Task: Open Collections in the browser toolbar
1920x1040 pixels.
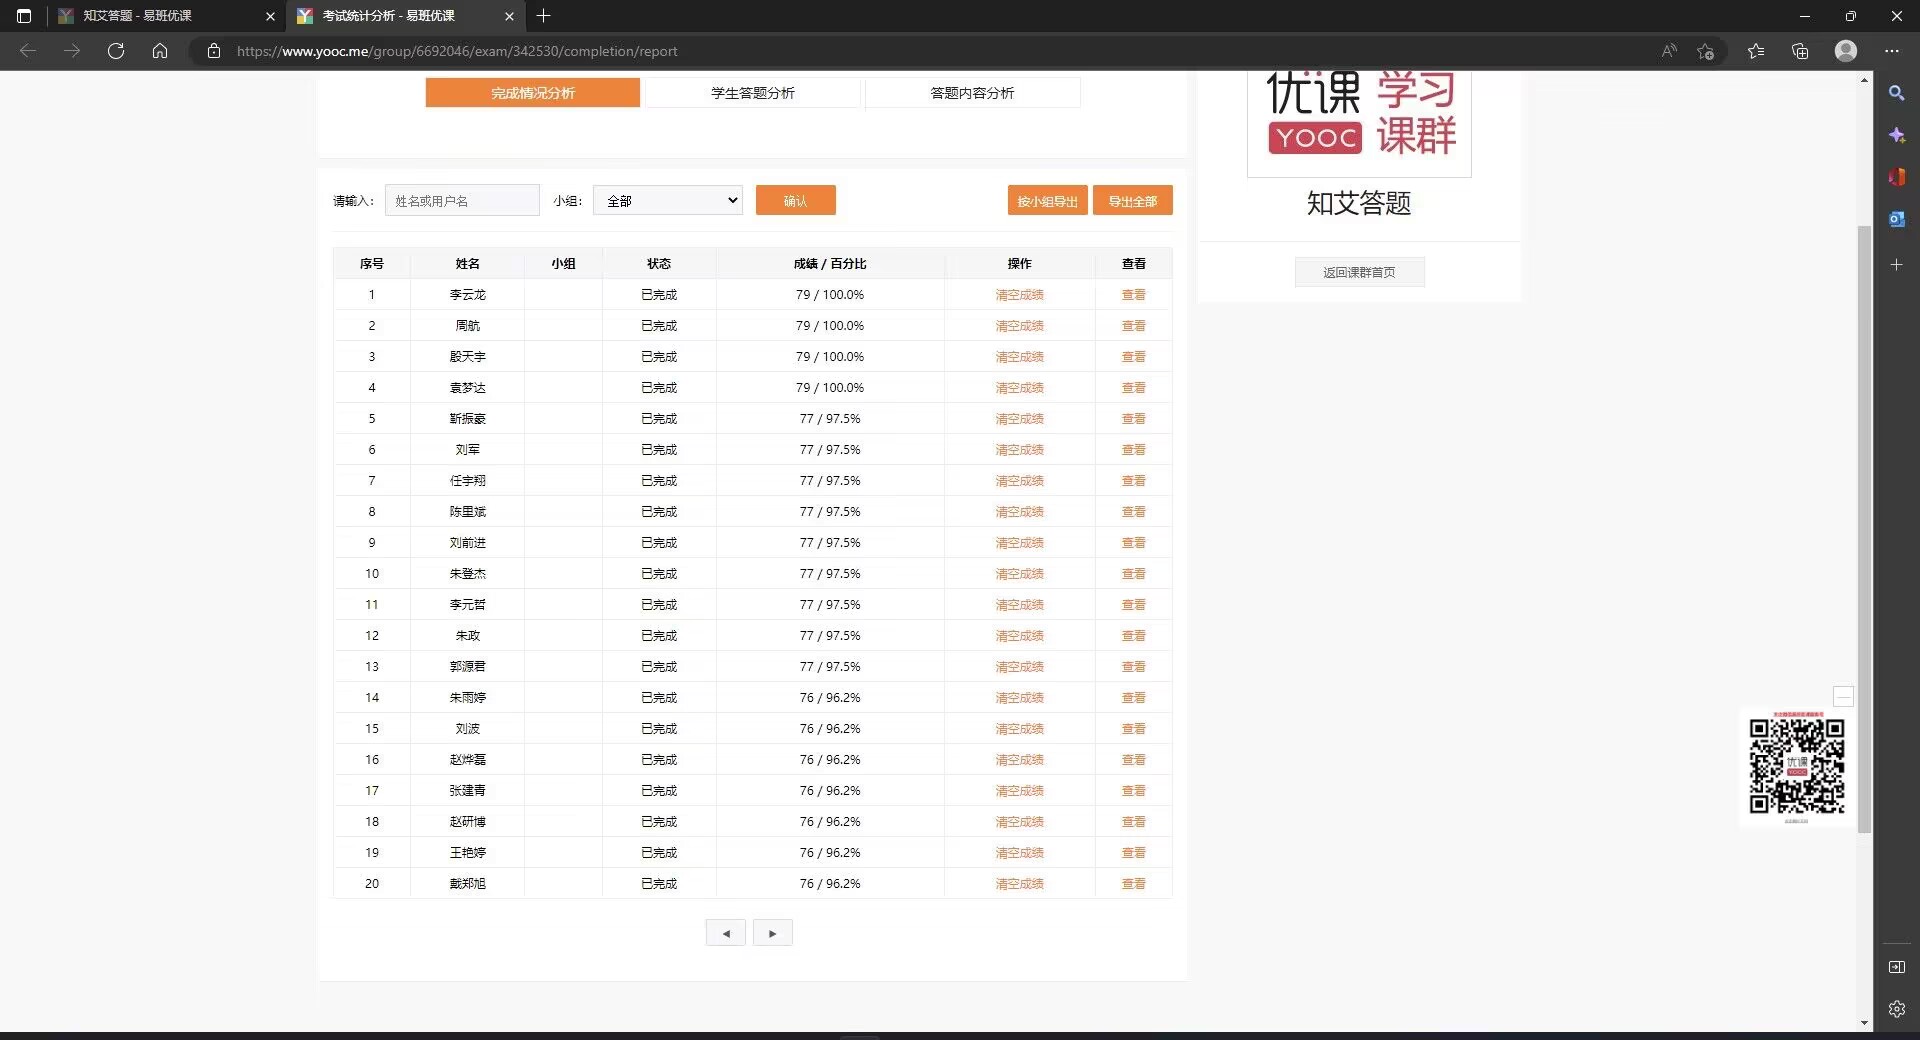Action: click(1801, 51)
